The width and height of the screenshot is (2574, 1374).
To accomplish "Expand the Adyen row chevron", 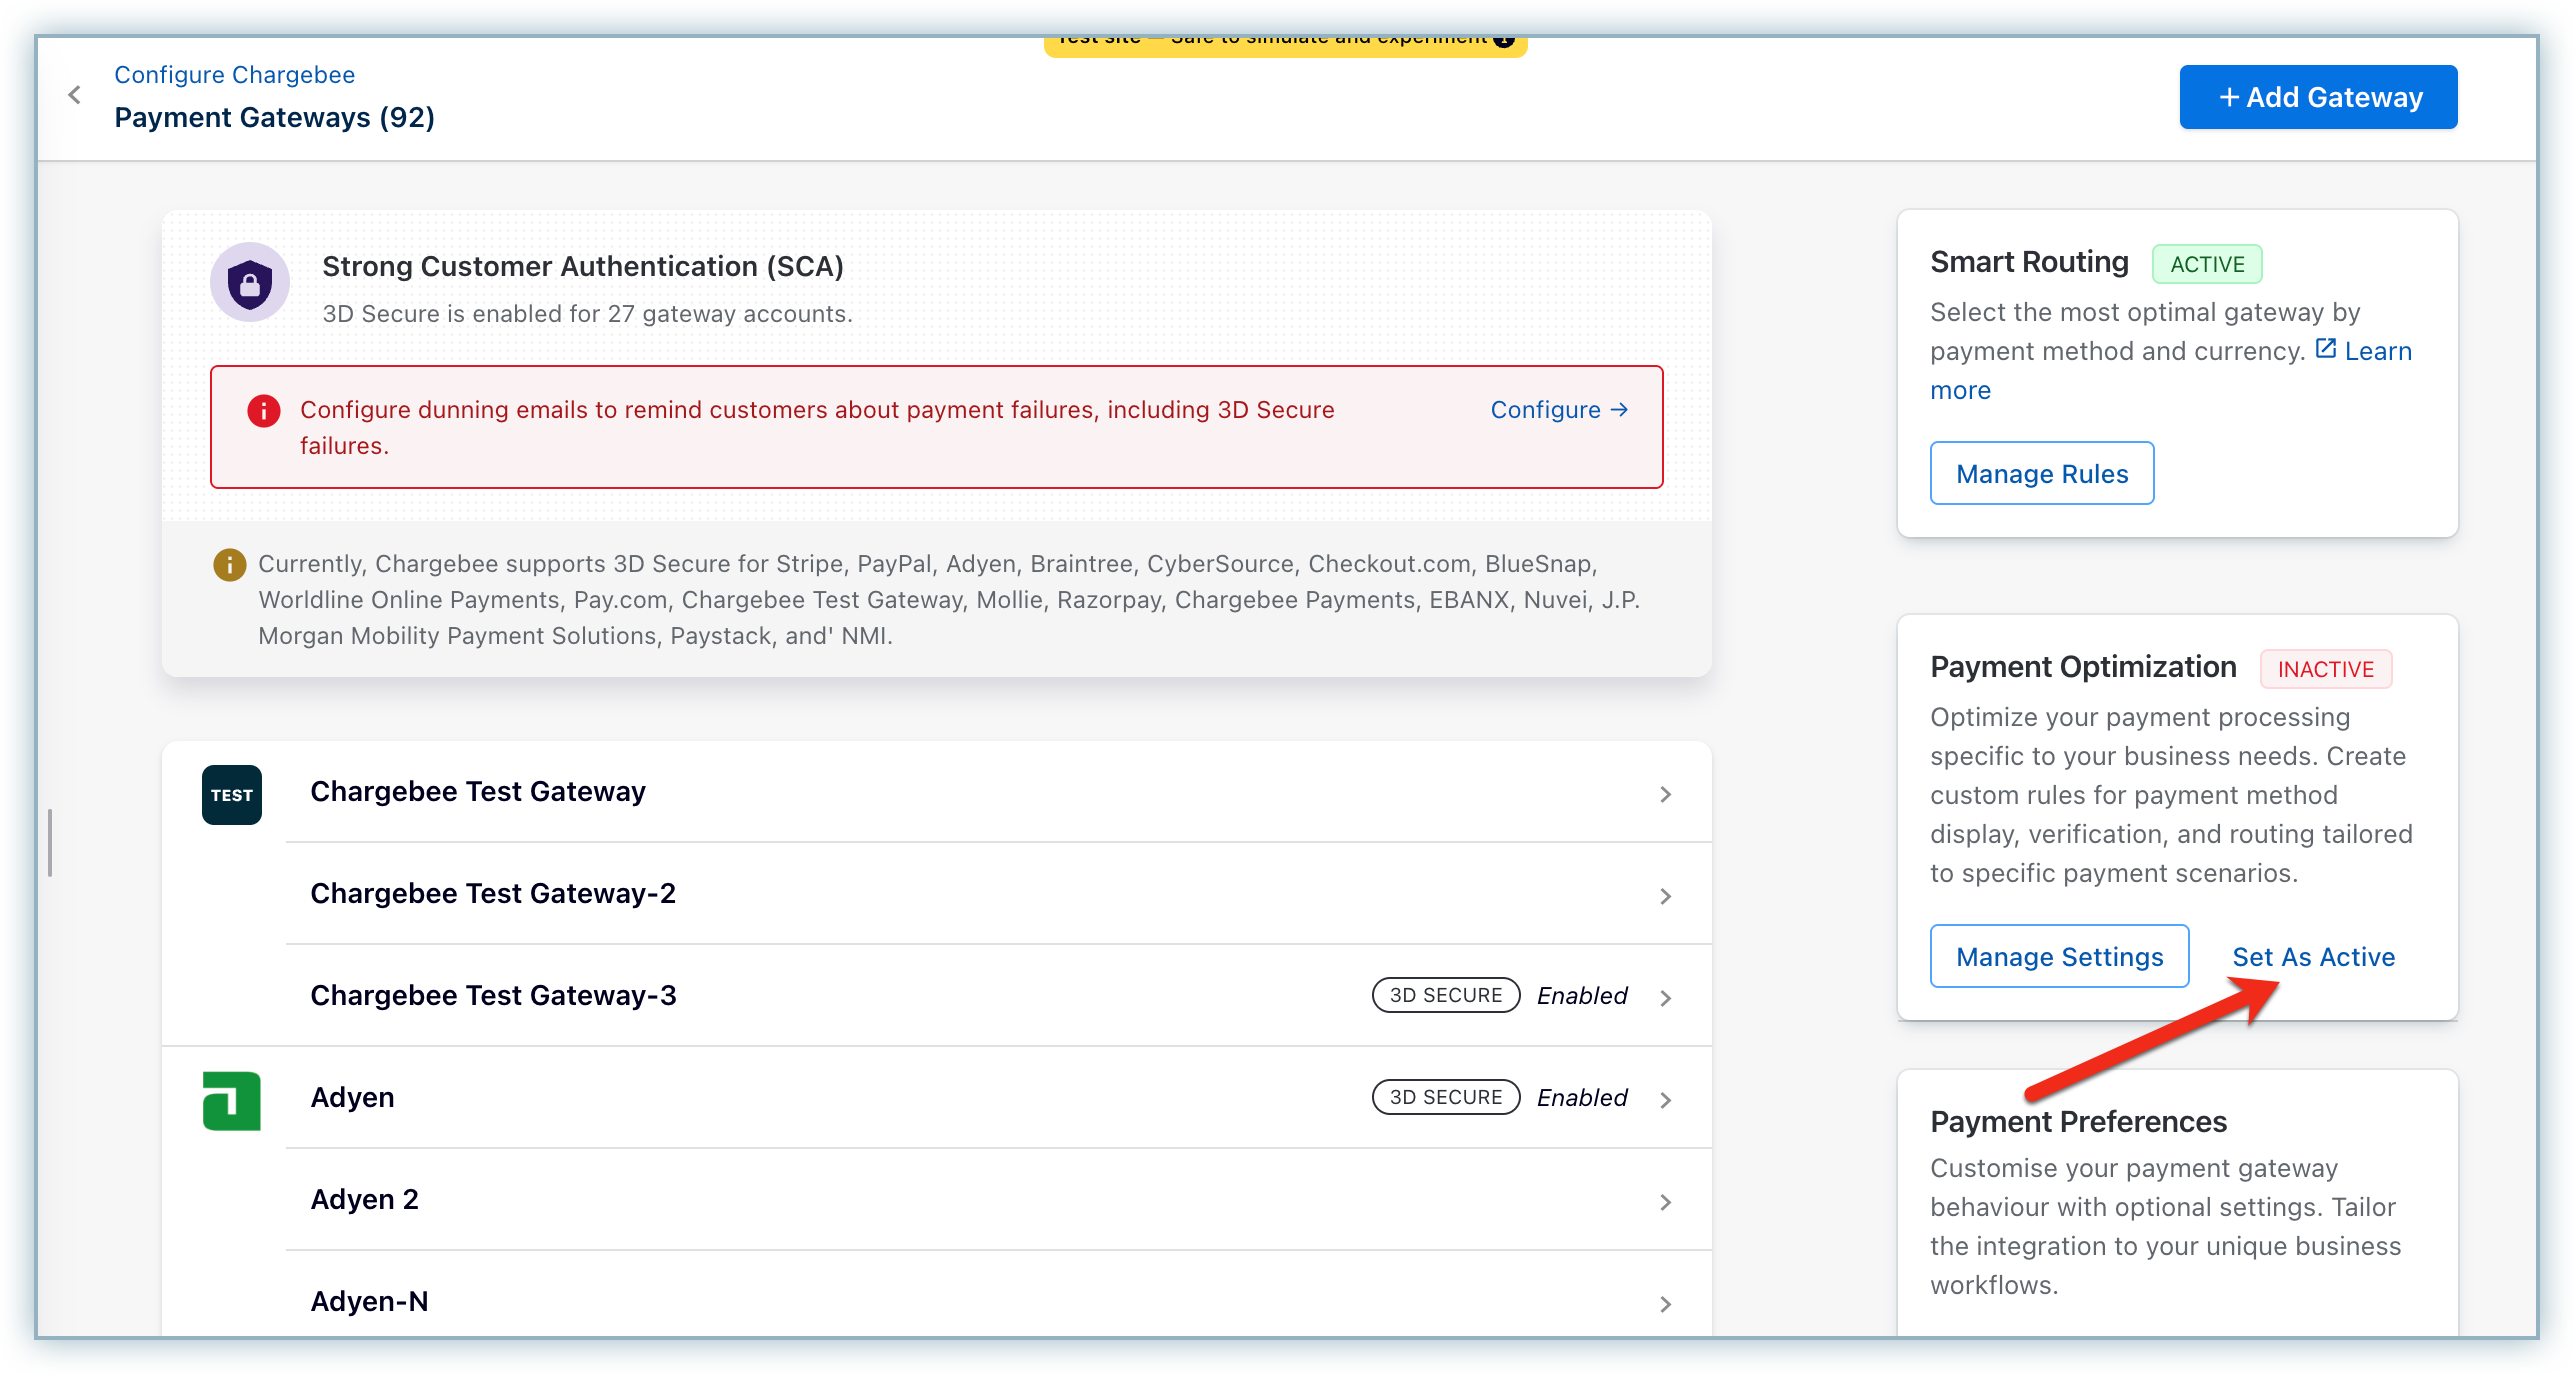I will [x=1665, y=1100].
